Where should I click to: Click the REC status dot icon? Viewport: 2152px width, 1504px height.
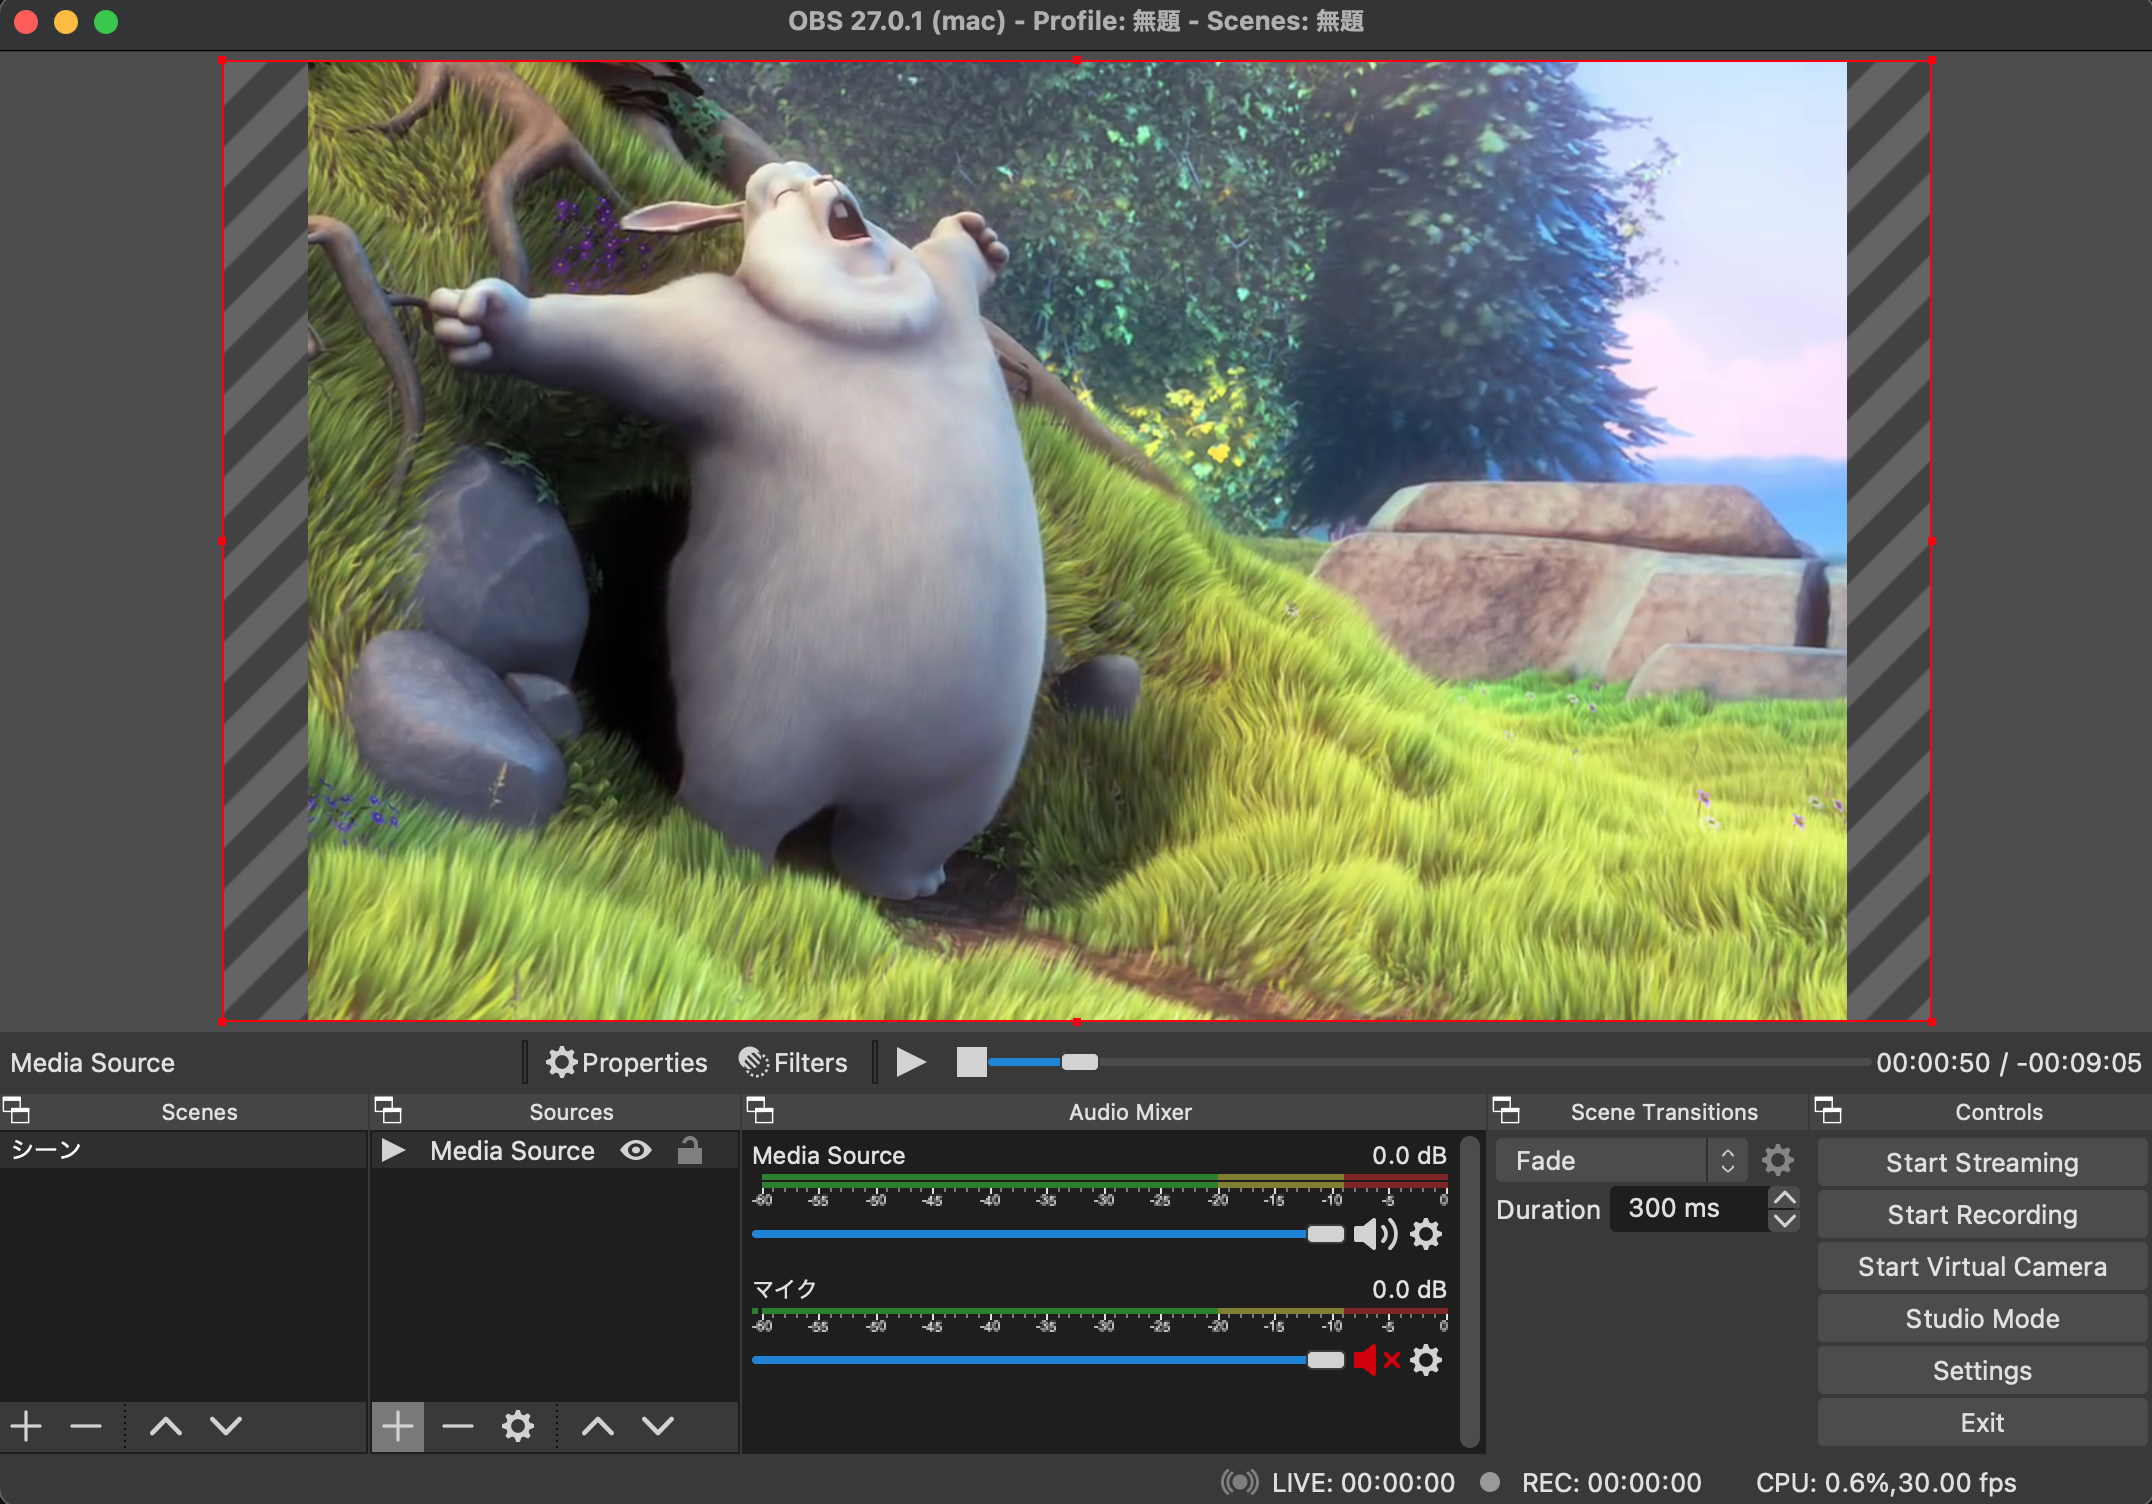click(x=1490, y=1482)
